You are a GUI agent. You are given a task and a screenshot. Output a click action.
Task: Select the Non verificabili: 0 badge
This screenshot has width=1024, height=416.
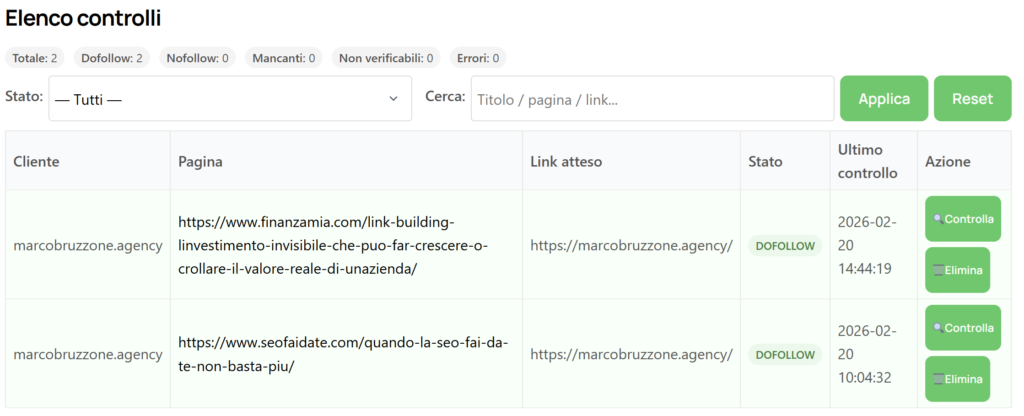(x=387, y=58)
